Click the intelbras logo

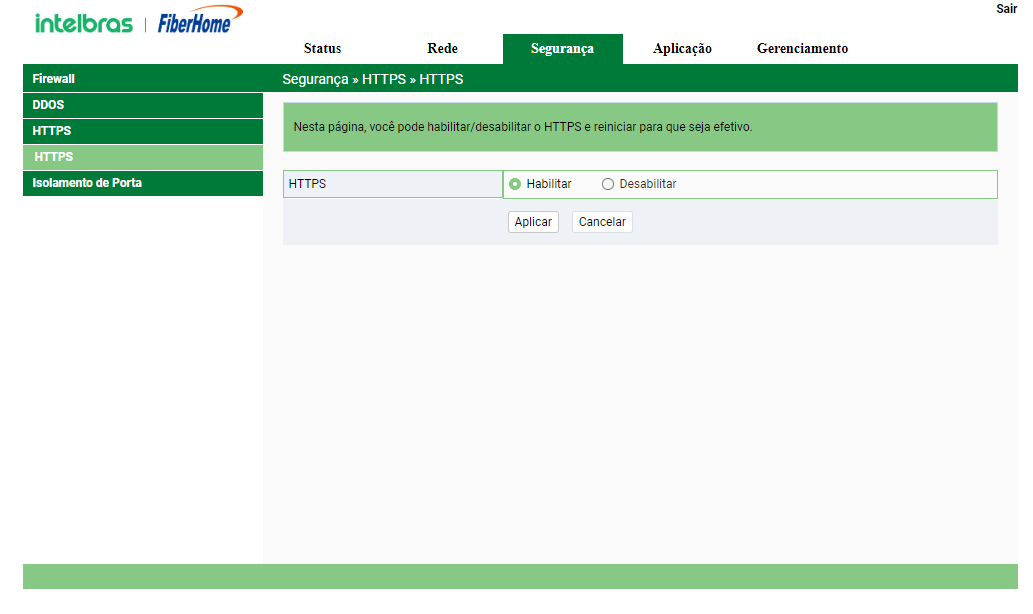point(84,23)
